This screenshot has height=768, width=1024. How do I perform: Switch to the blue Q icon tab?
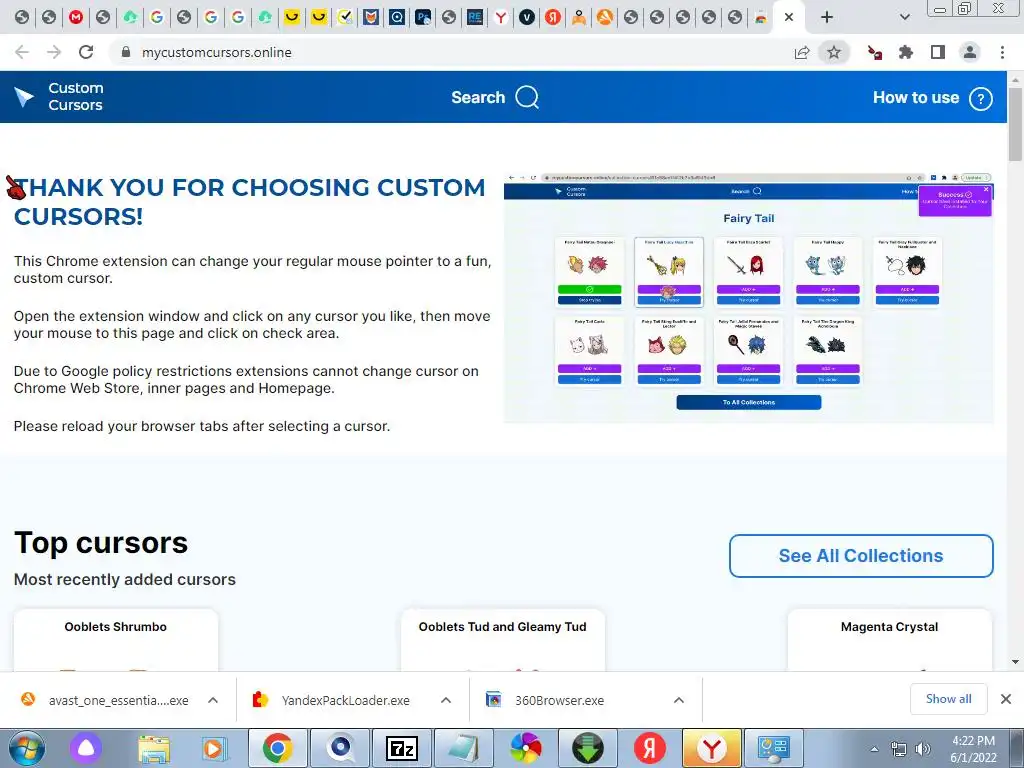tap(397, 18)
